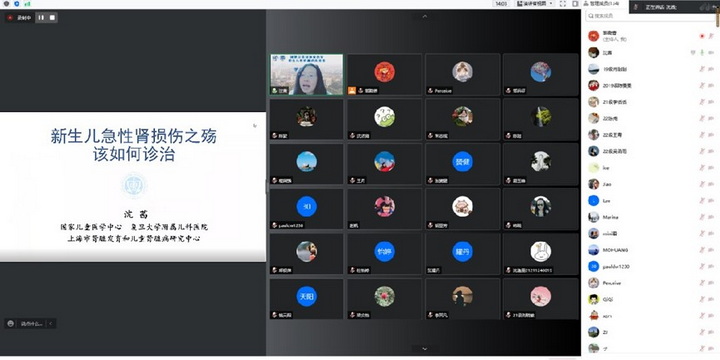This screenshot has height=360, width=720.
Task: Open the manage members panel tab
Action: (x=601, y=4)
